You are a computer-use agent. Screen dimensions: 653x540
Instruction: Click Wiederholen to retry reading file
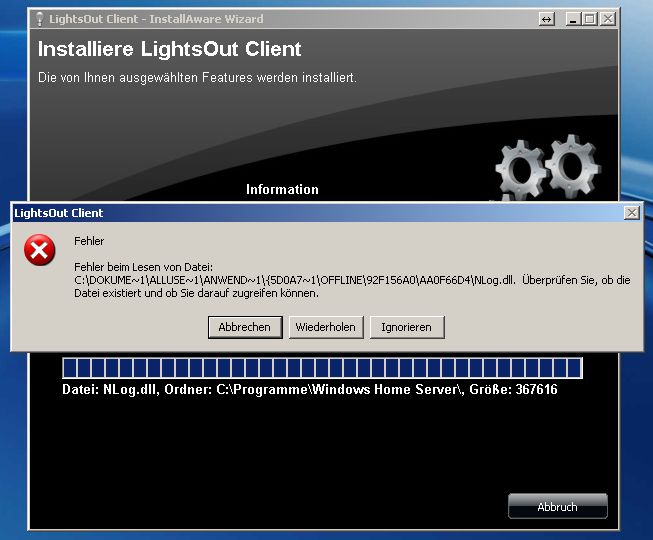pyautogui.click(x=326, y=327)
